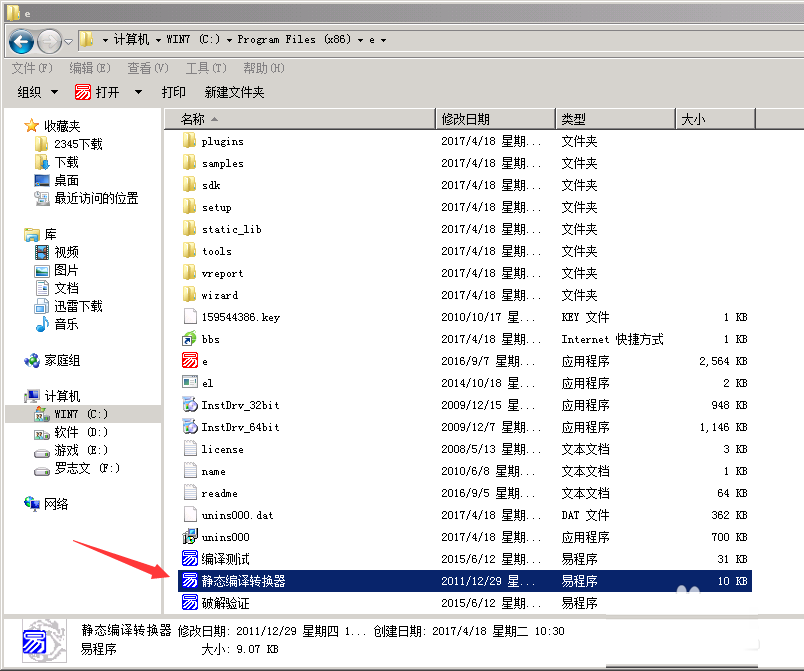Click the el application icon

point(189,382)
